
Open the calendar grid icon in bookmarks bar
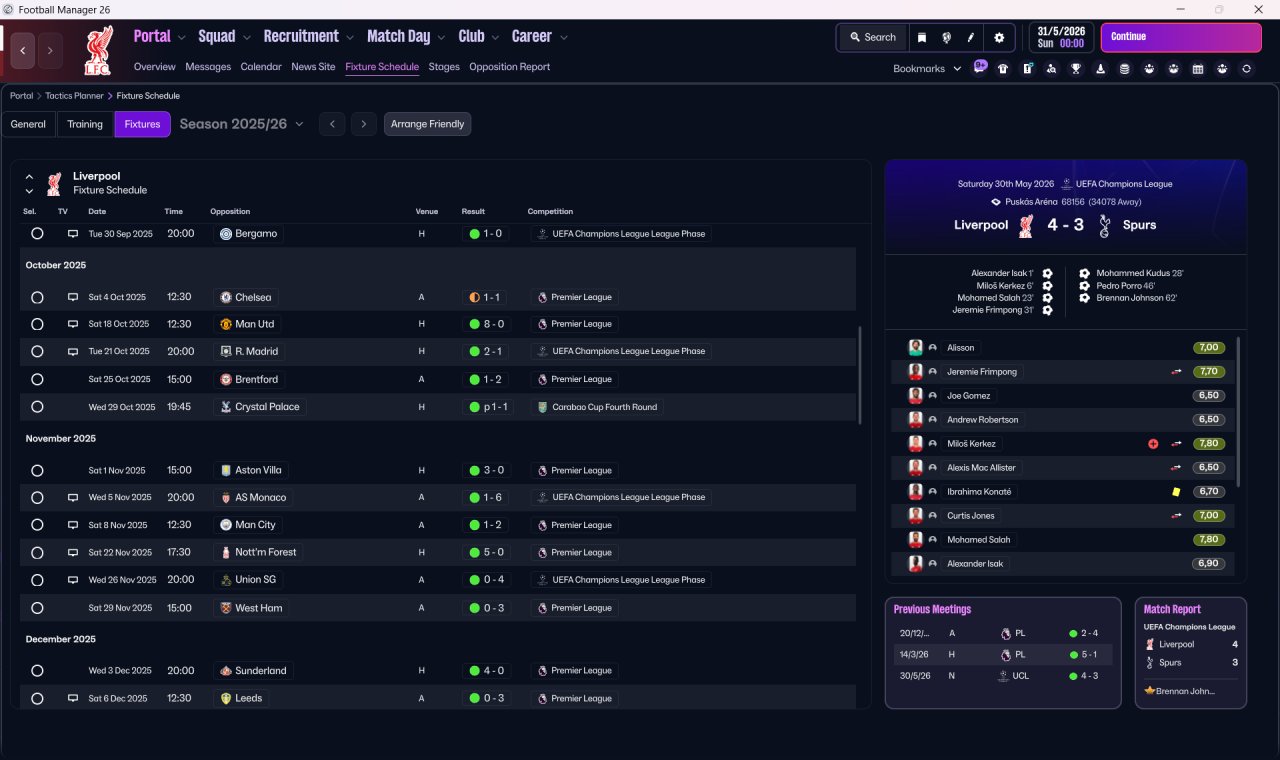[1198, 69]
